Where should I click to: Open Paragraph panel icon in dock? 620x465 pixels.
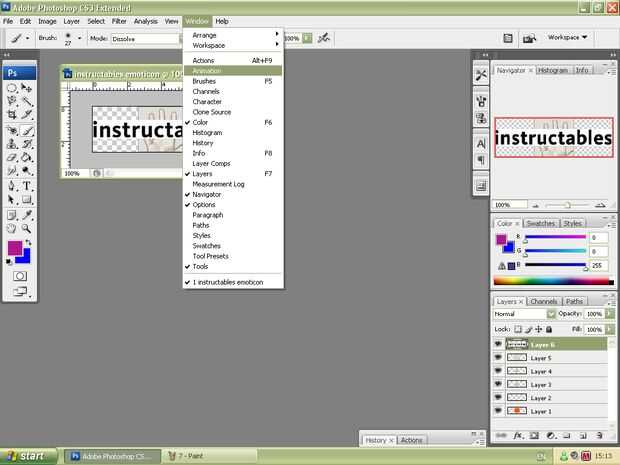pos(481,160)
